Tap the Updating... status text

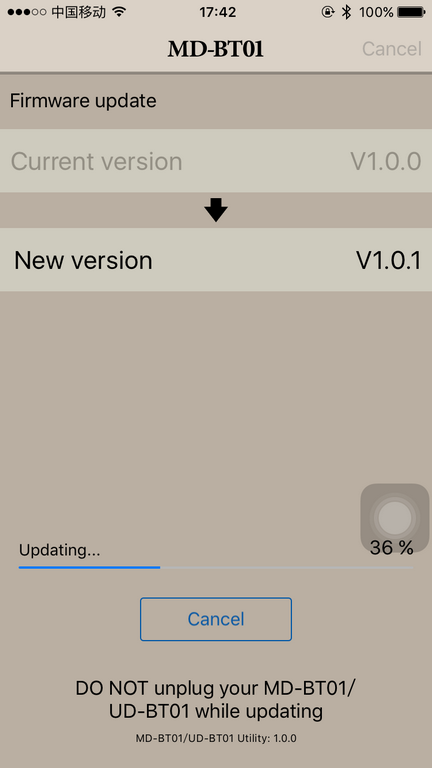pos(59,550)
